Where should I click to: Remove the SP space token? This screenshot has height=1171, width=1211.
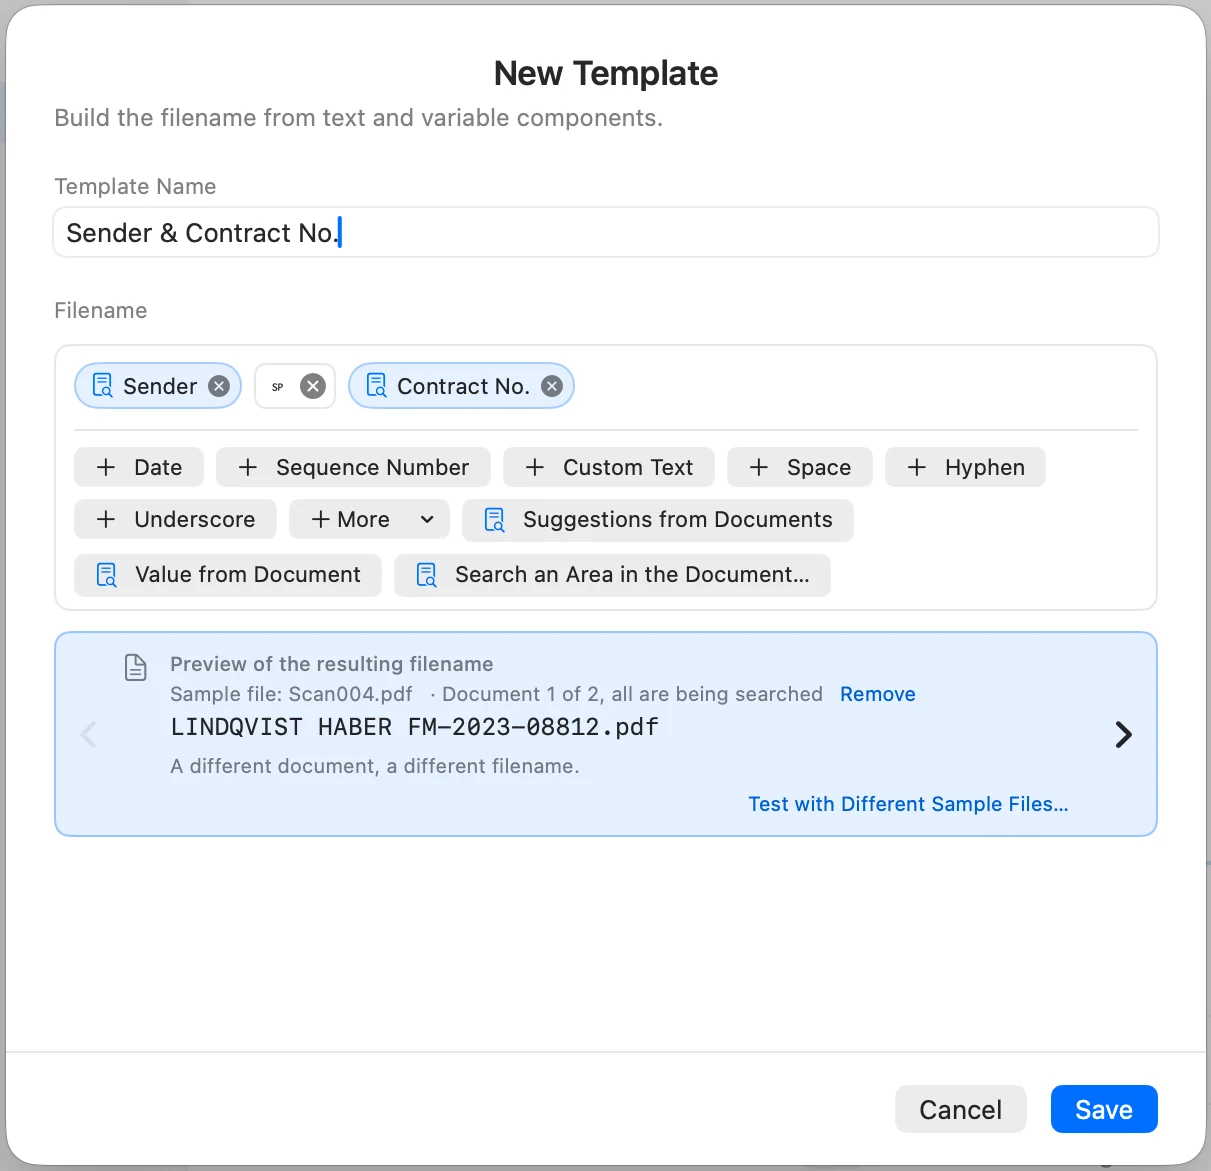click(313, 386)
